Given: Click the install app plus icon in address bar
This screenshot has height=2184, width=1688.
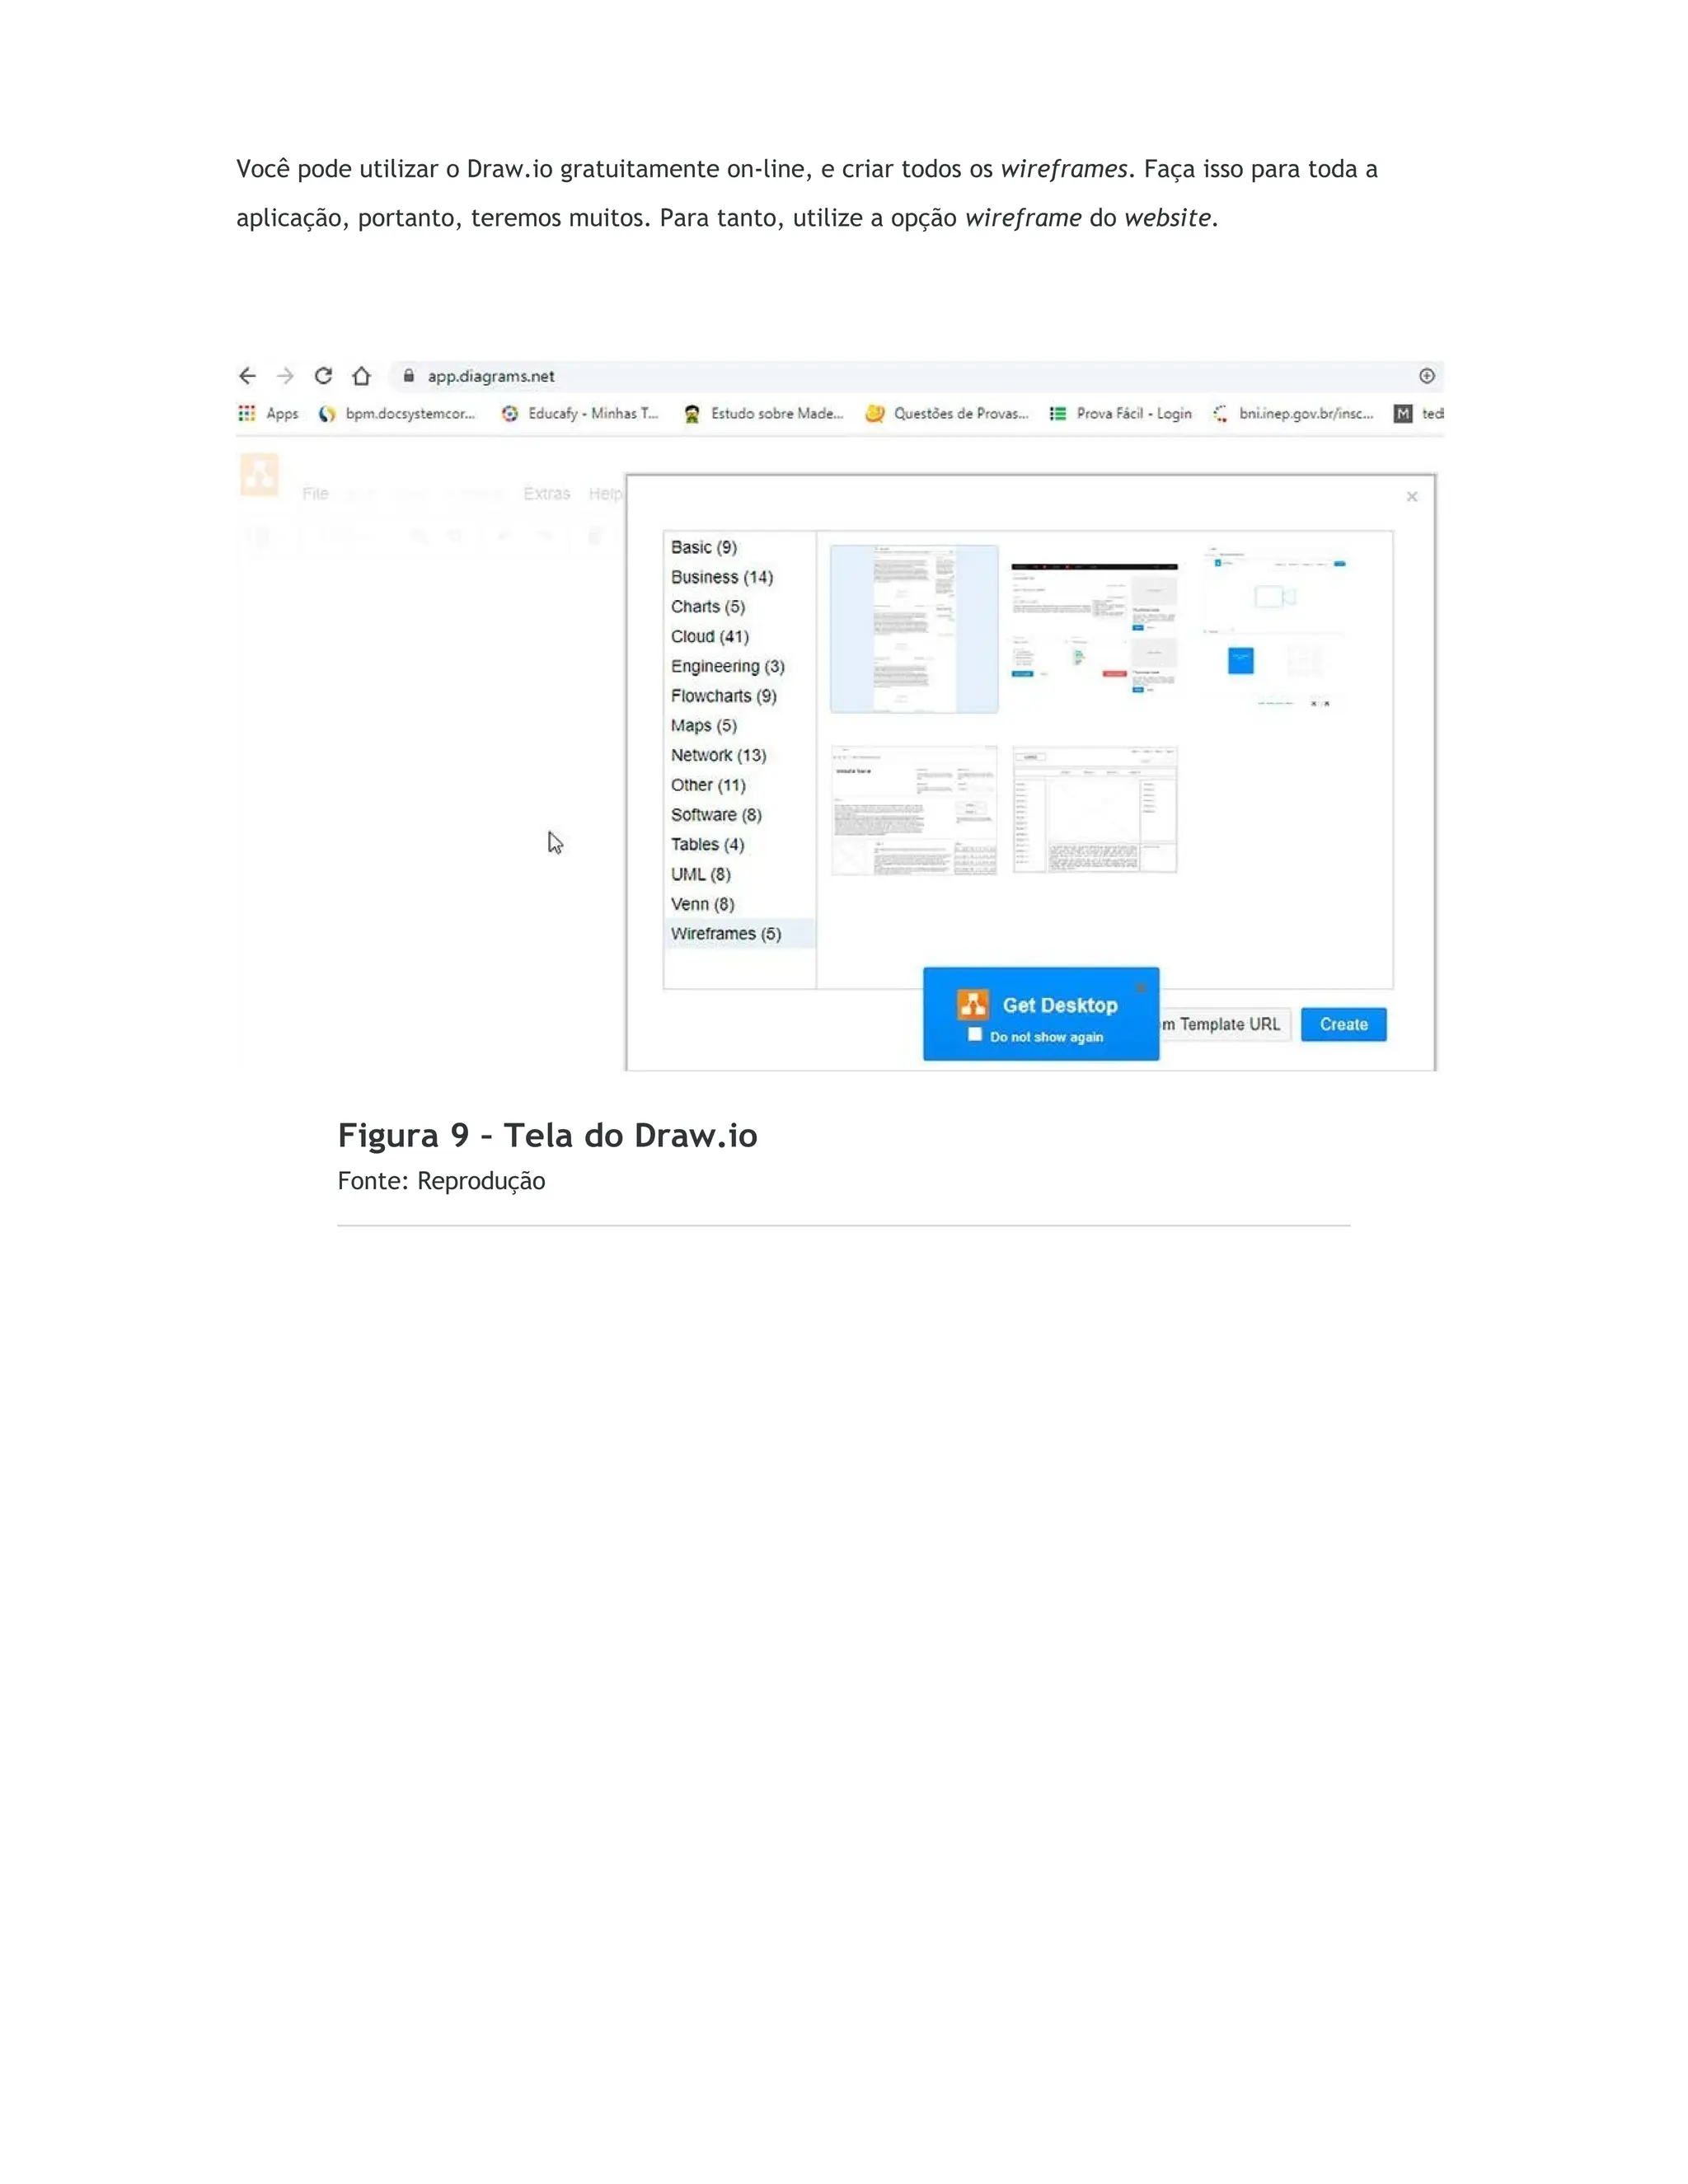Looking at the screenshot, I should (x=1427, y=376).
